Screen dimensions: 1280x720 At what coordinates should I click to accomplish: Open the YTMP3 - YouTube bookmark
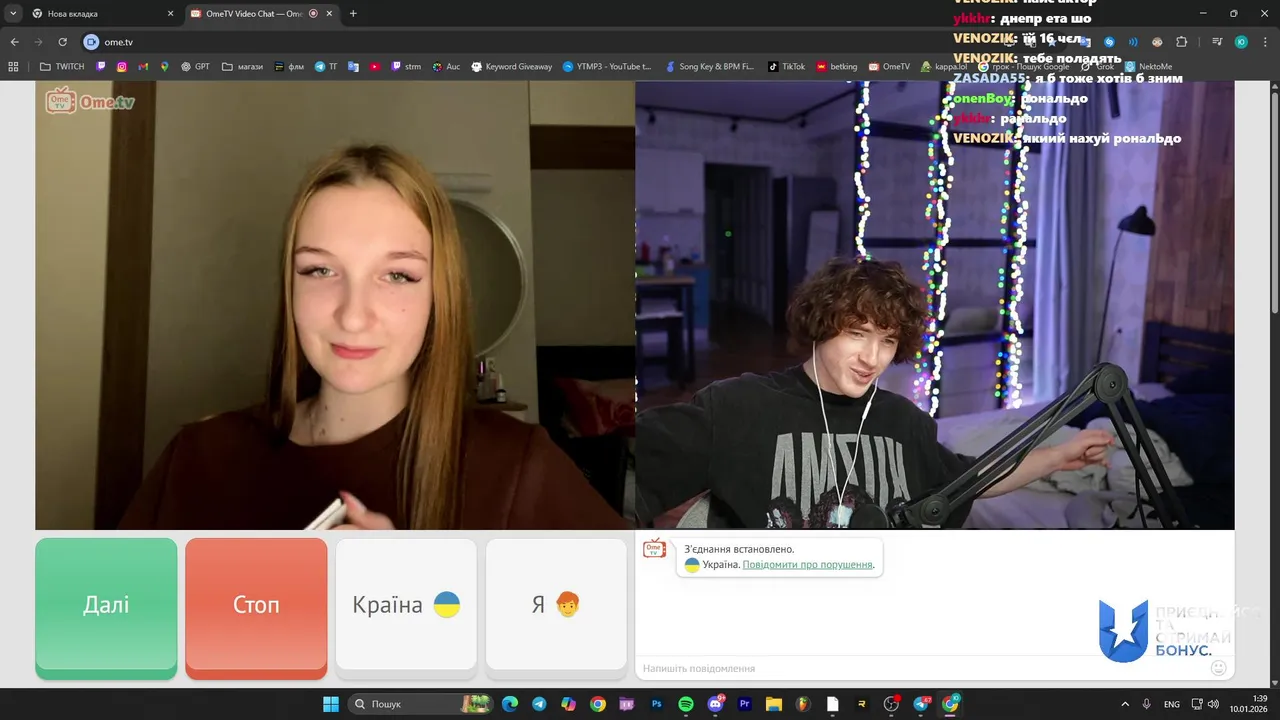[x=606, y=67]
